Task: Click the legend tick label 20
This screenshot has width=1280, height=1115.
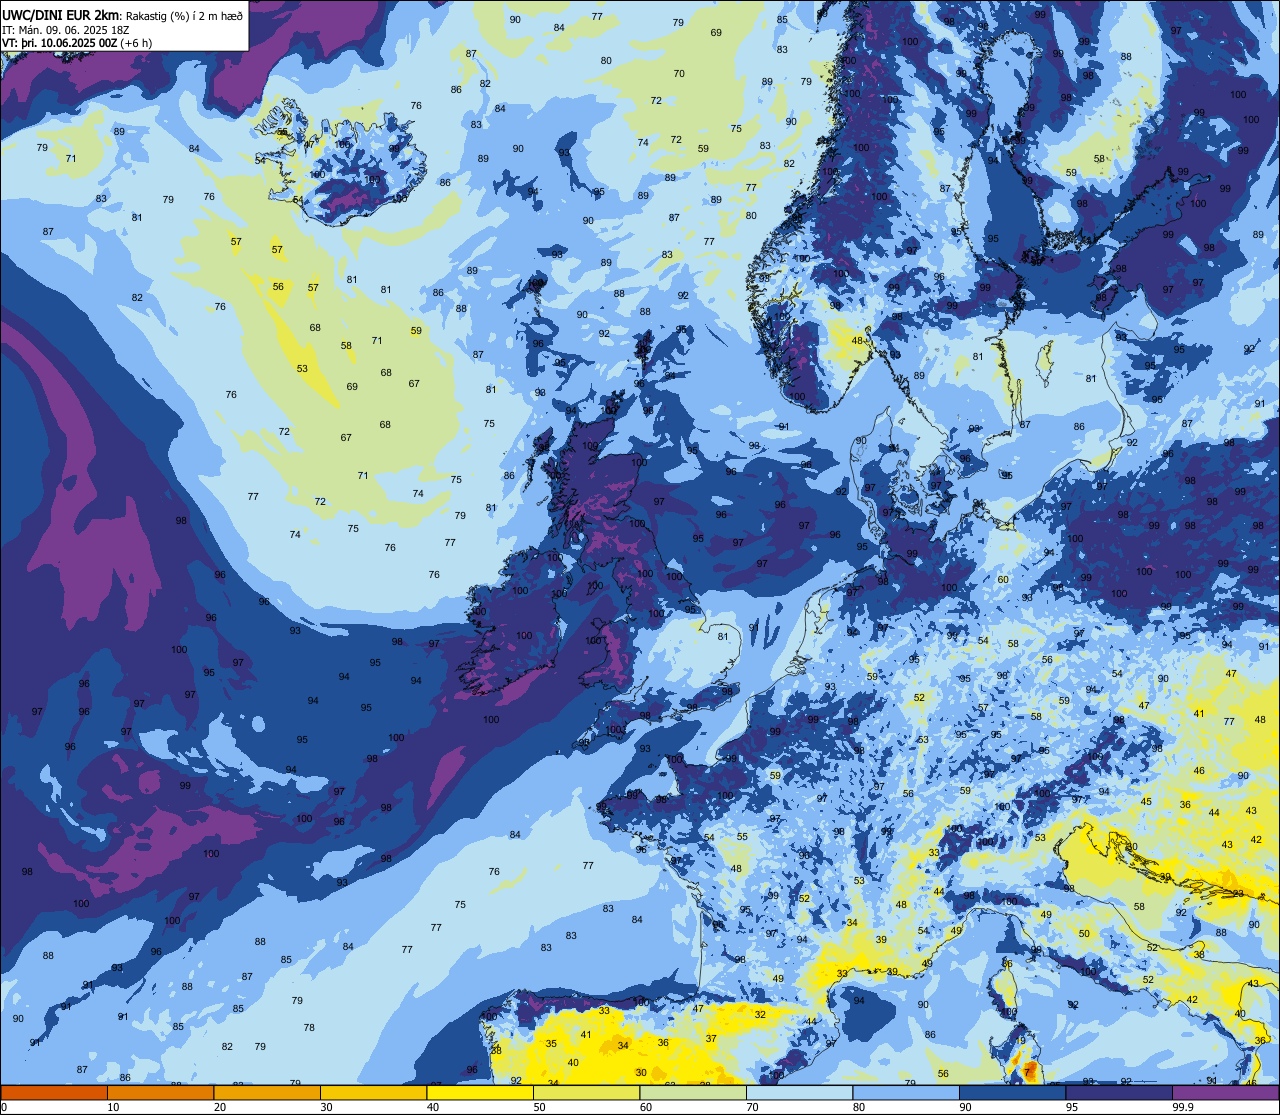Action: (x=220, y=1107)
